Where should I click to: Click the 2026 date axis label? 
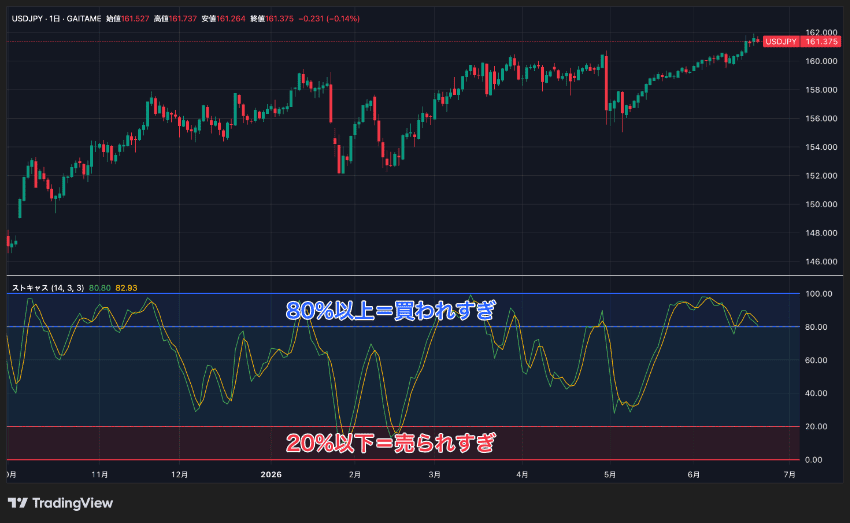tap(271, 474)
